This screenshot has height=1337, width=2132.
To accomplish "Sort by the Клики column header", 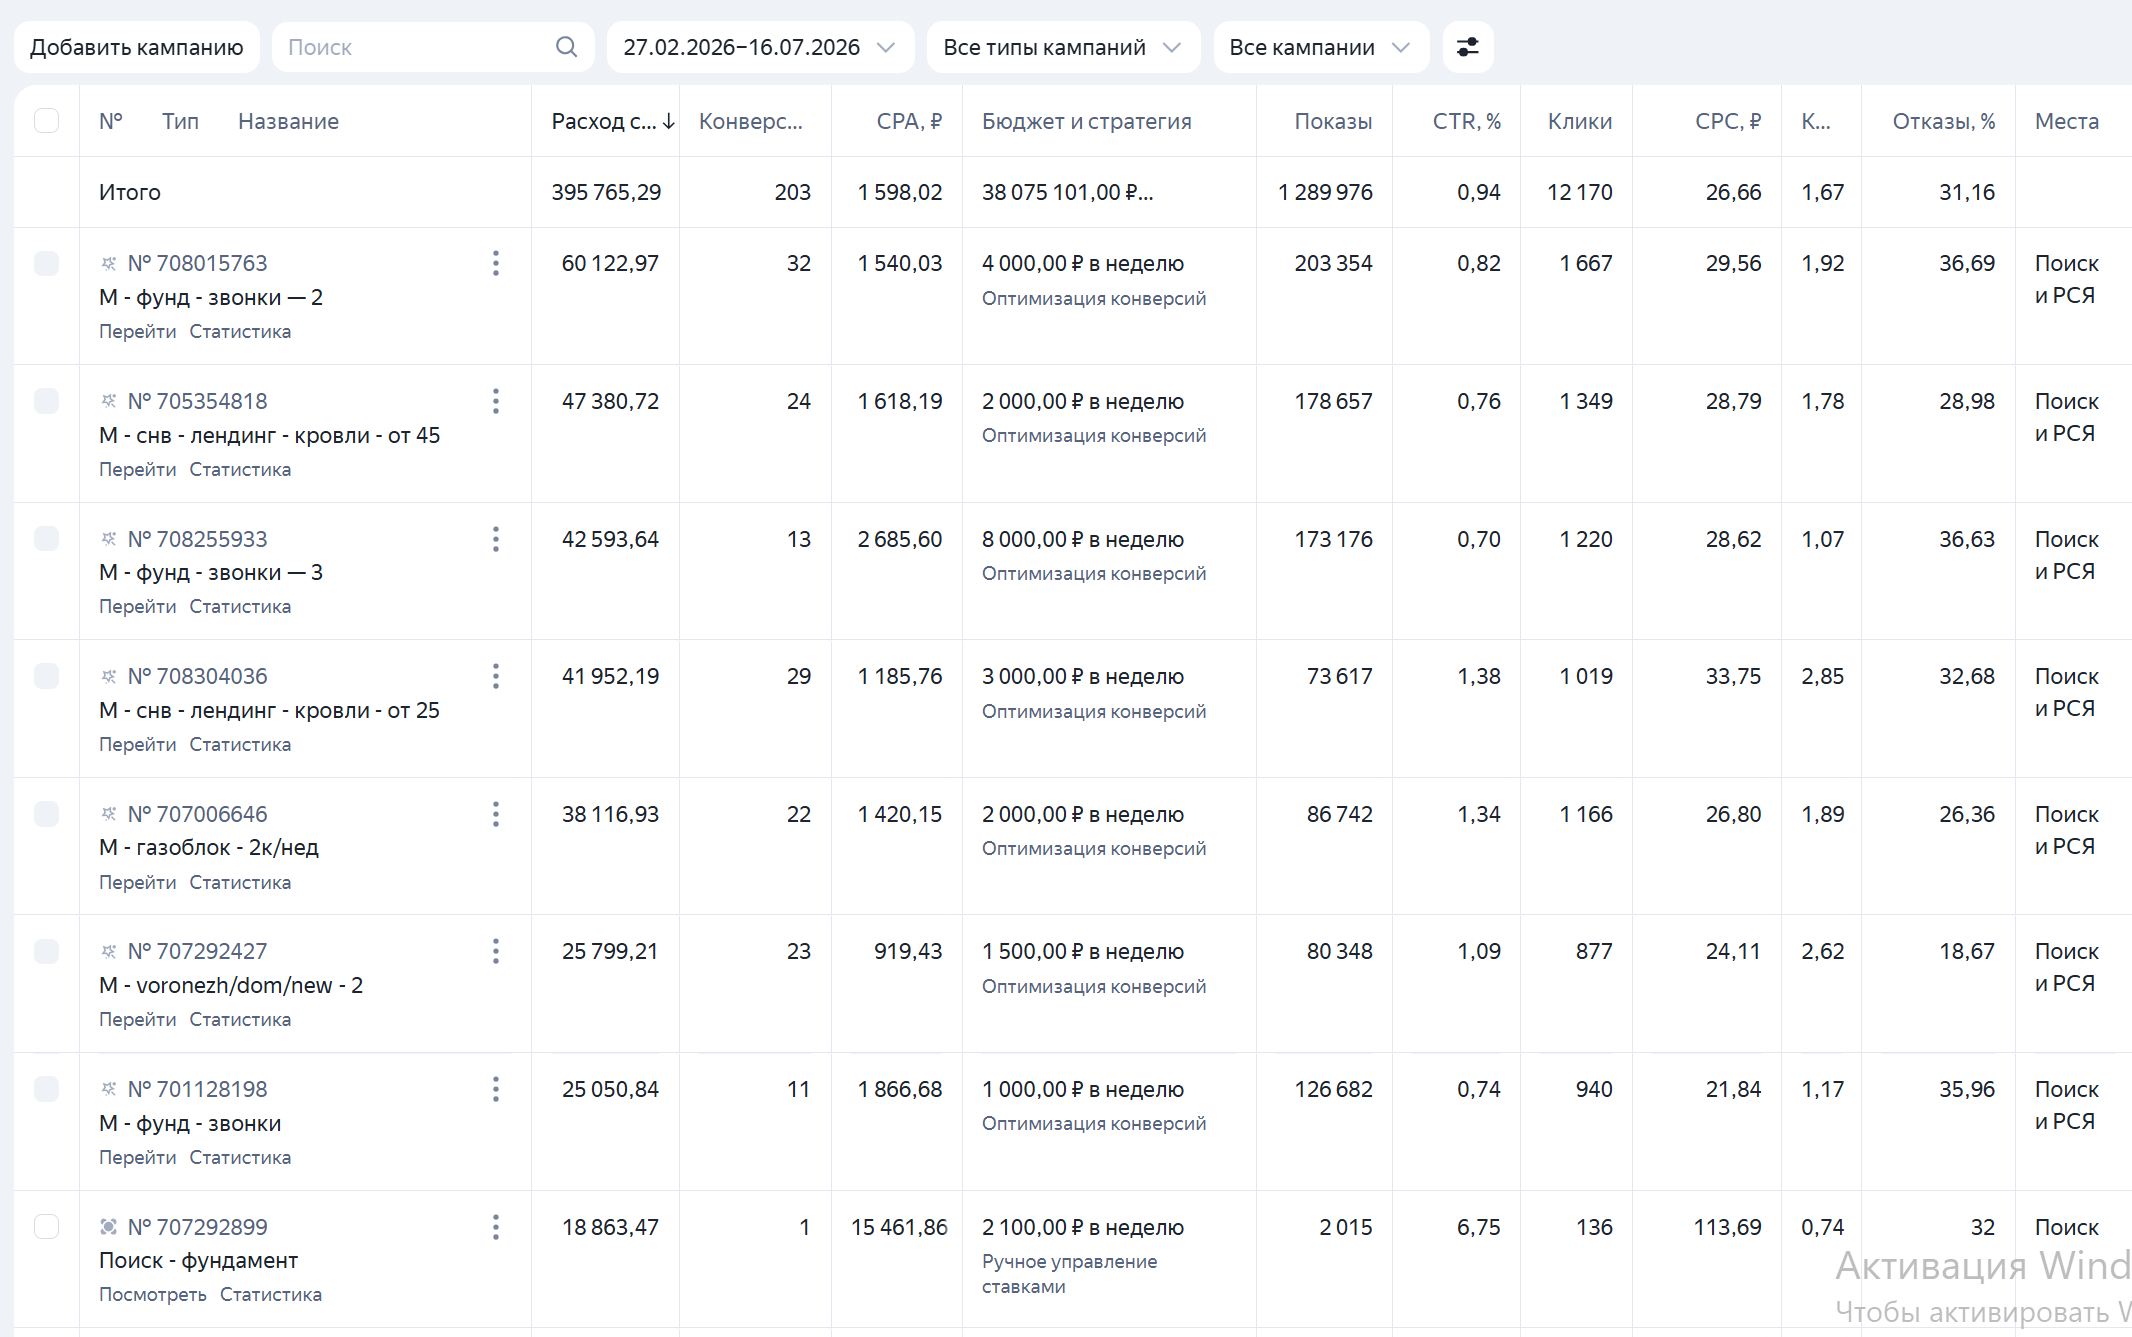I will click(x=1580, y=121).
